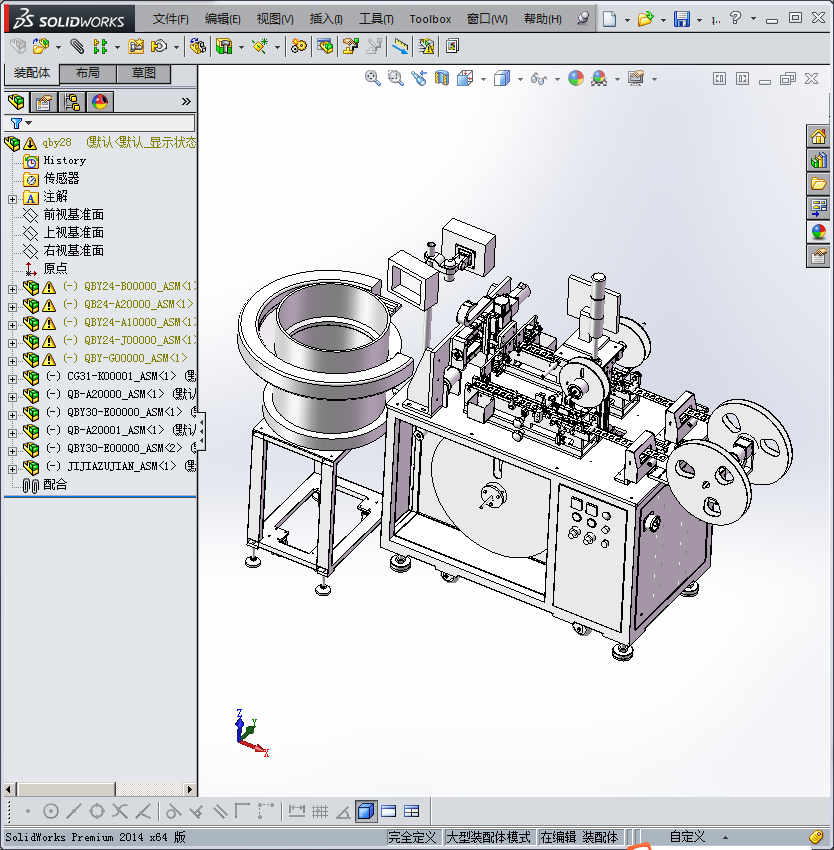The width and height of the screenshot is (834, 850).
Task: Select the 前视基准面 plane in the tree
Action: coord(73,215)
